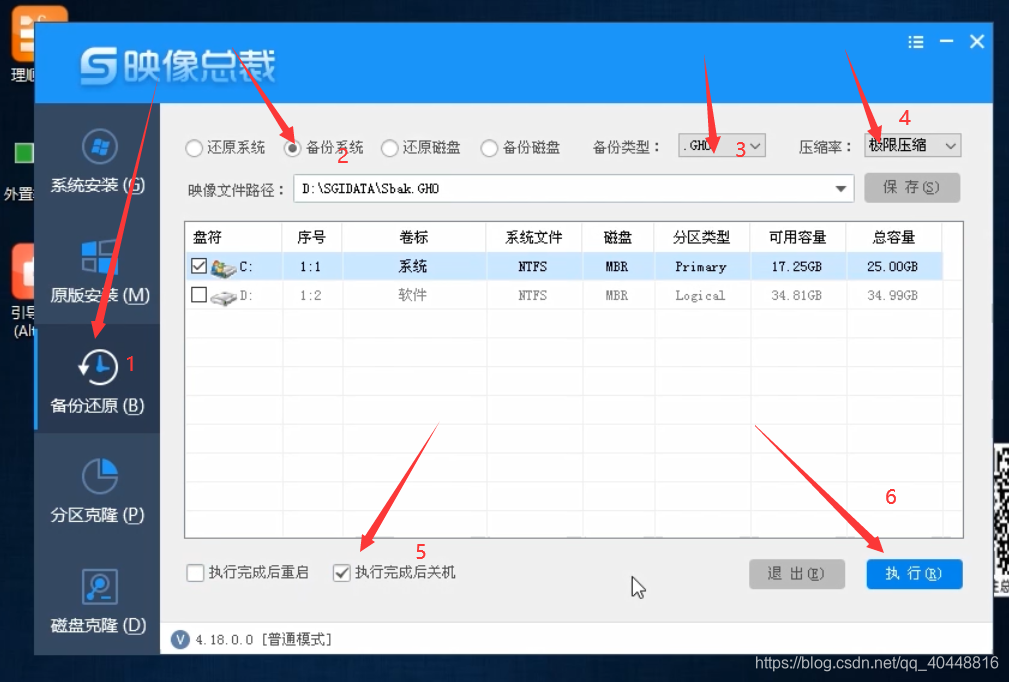Expand the image file path dropdown
1009x682 pixels.
coord(841,188)
